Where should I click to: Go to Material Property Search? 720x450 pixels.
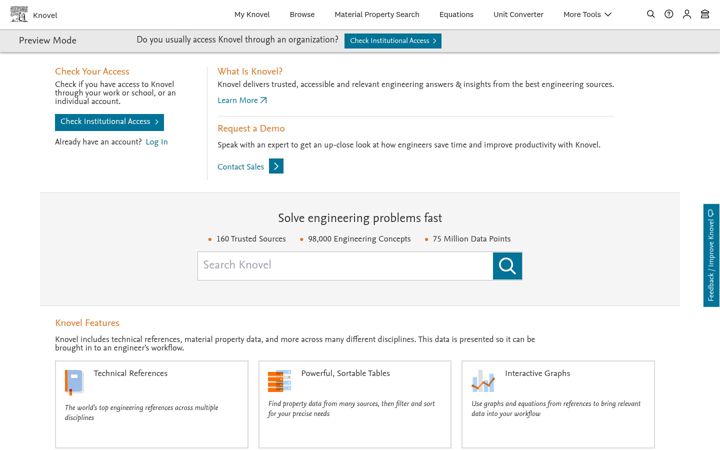(x=377, y=15)
